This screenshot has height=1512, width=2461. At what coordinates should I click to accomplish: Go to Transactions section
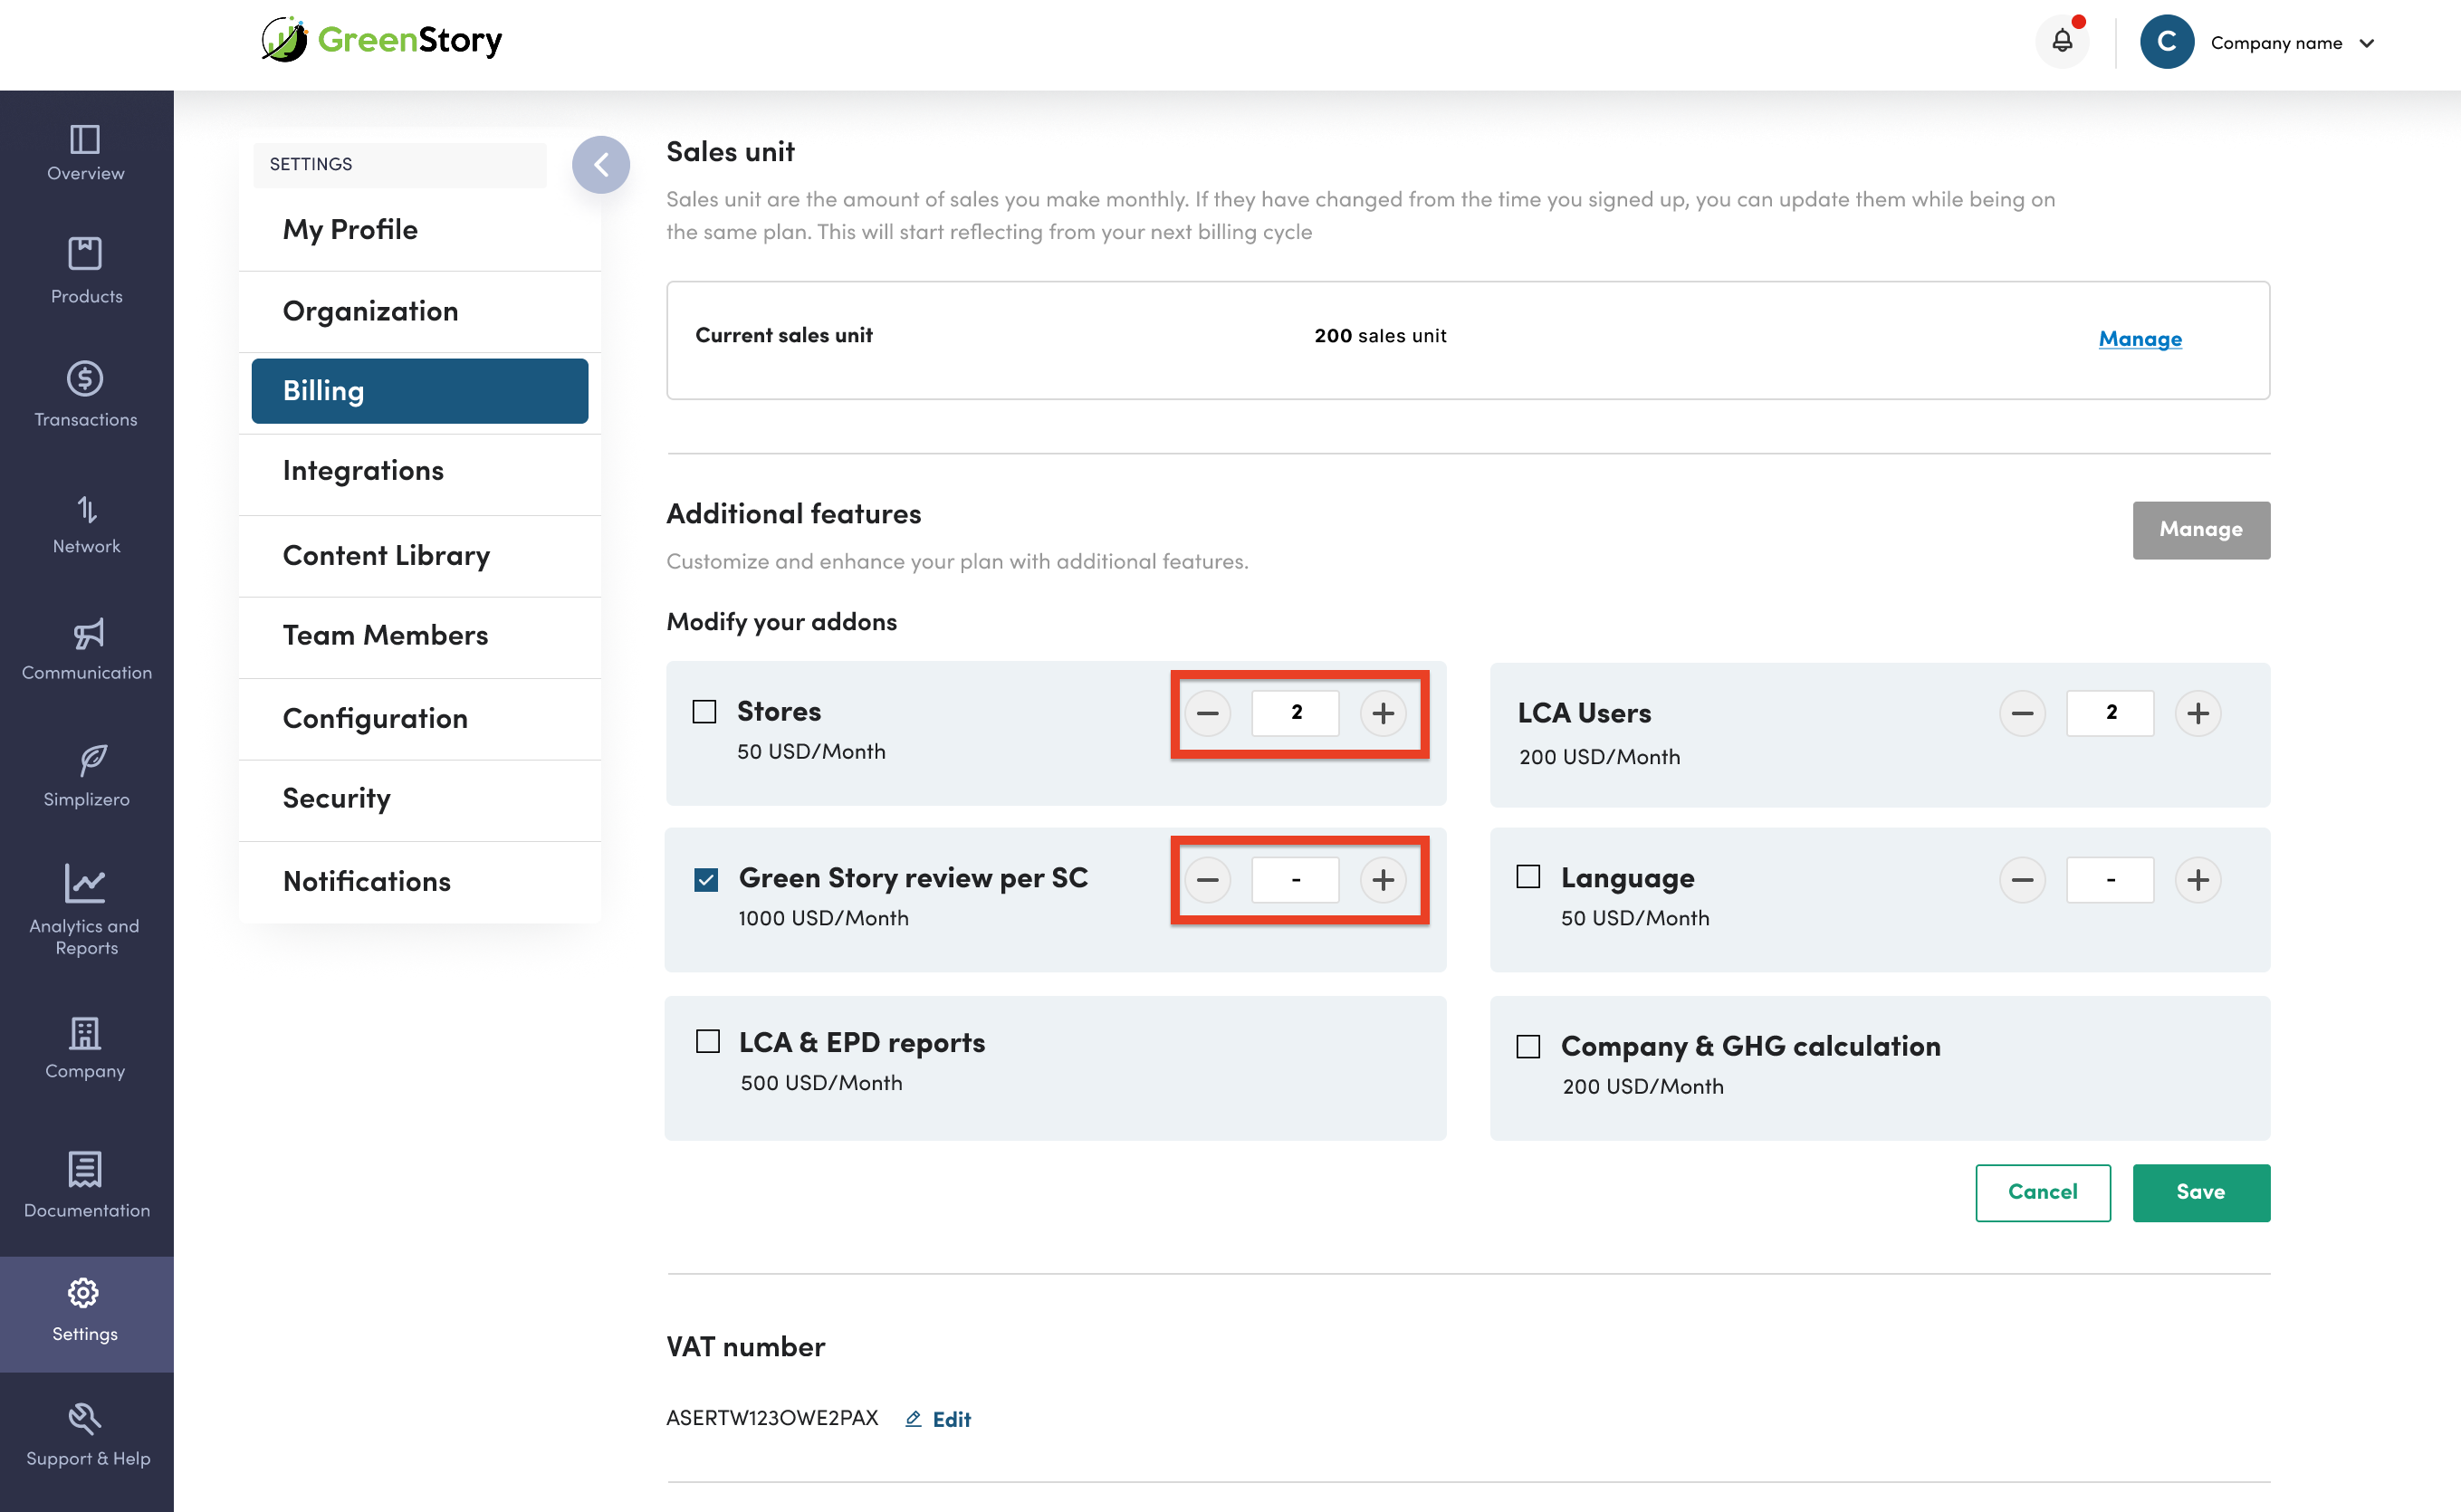[86, 394]
